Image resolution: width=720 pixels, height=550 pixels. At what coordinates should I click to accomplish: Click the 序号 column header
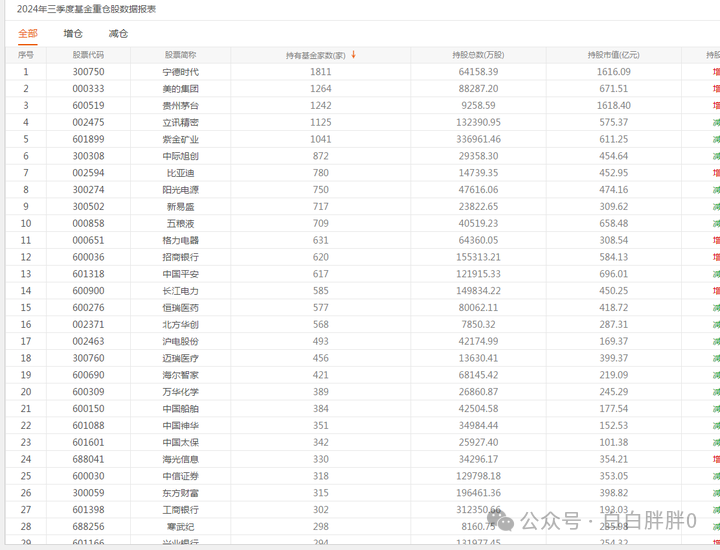click(x=26, y=55)
